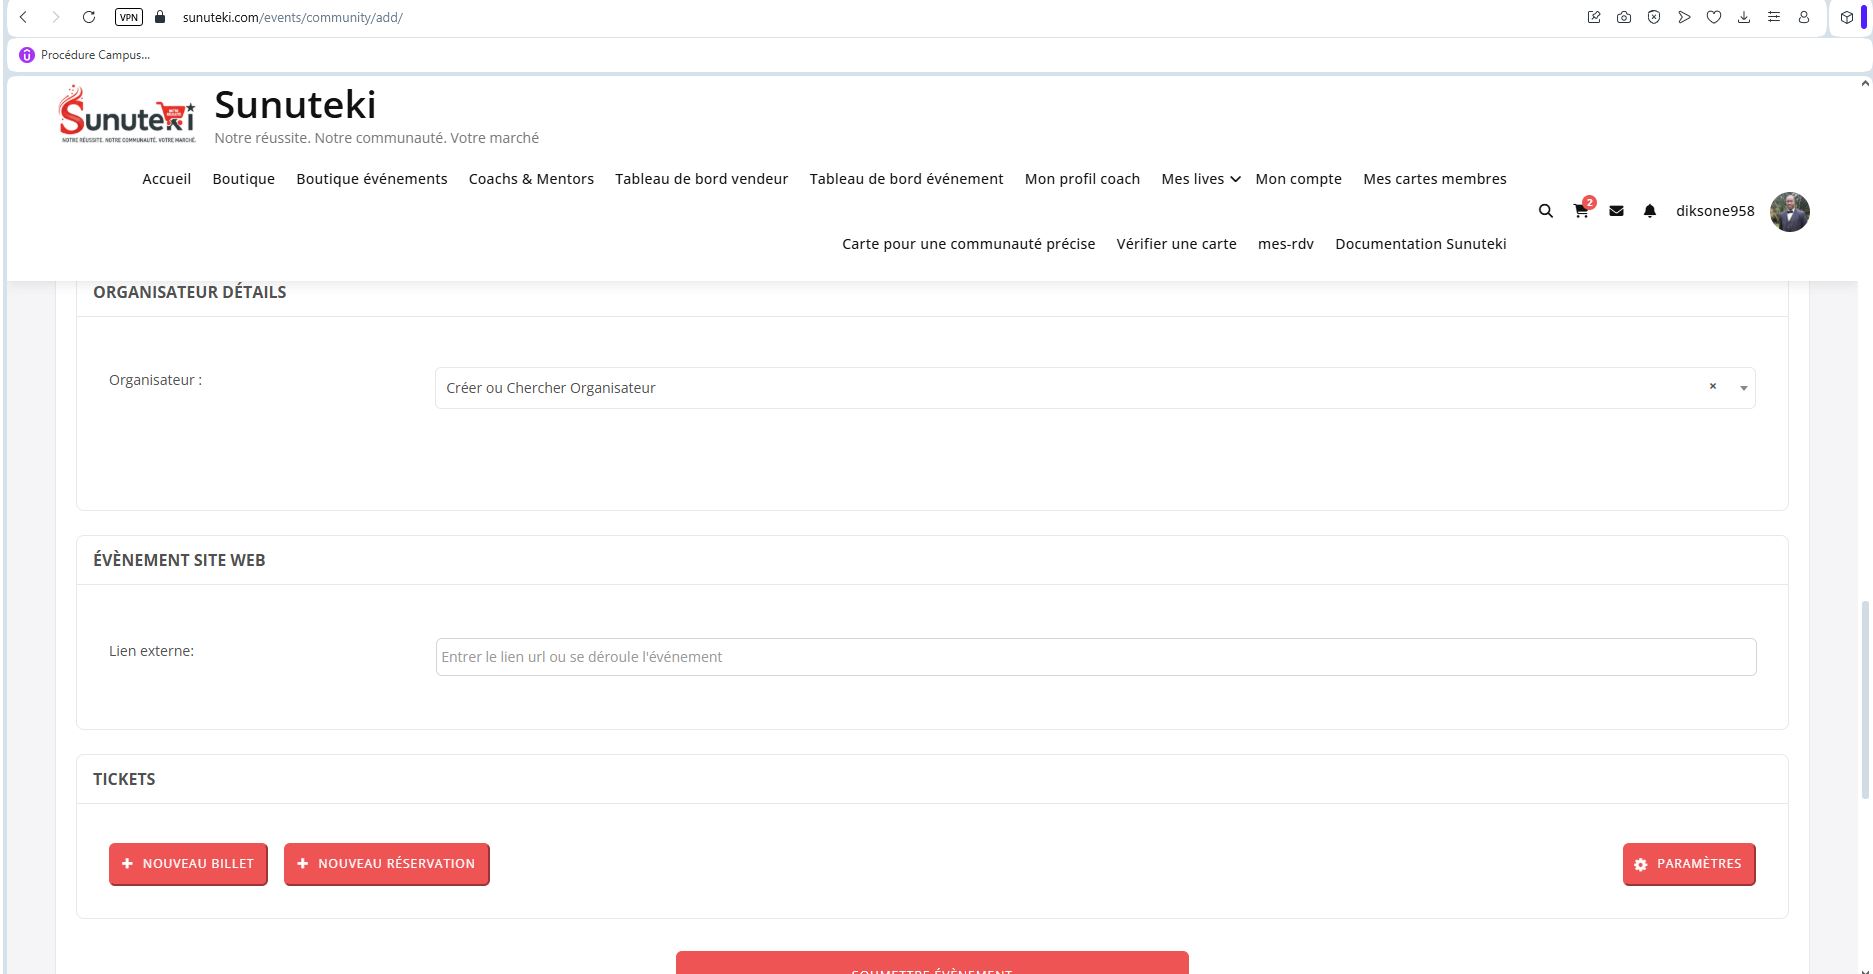Toggle the VPN badge in address bar

coord(129,17)
